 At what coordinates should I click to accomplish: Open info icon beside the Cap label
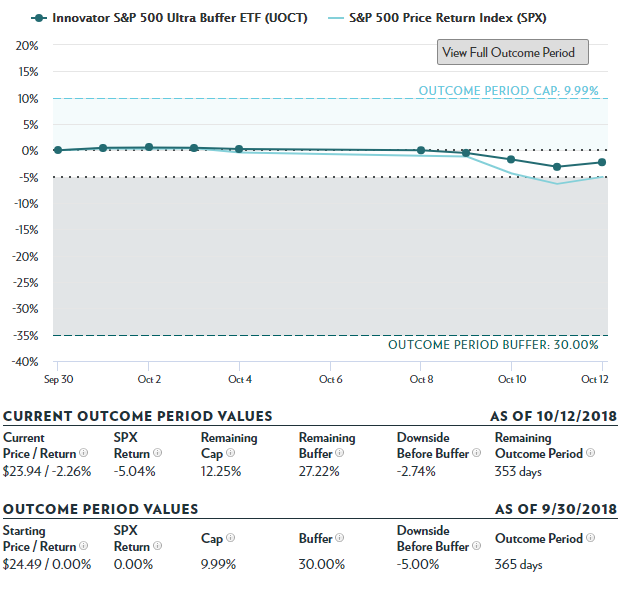230,538
